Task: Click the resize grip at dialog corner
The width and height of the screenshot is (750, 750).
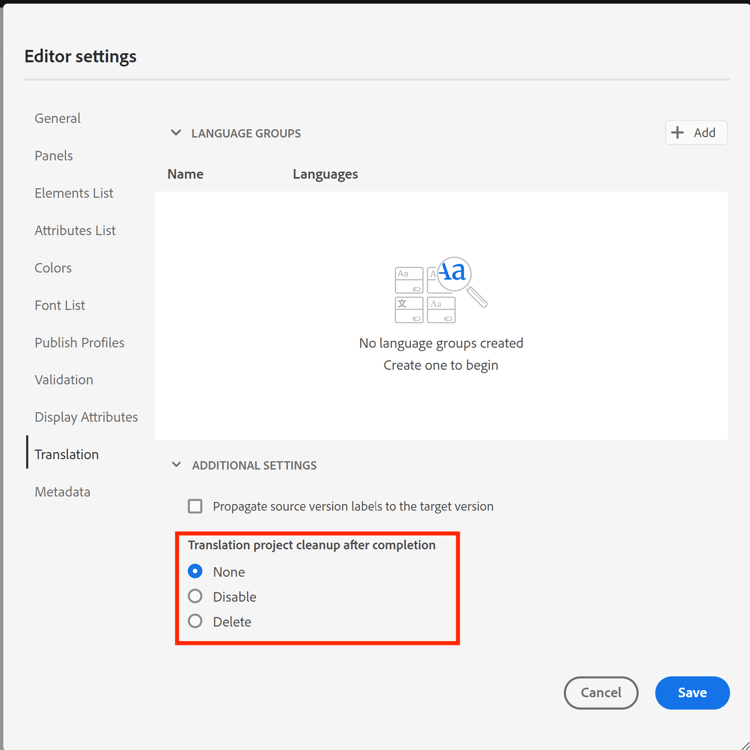Action: click(x=744, y=744)
